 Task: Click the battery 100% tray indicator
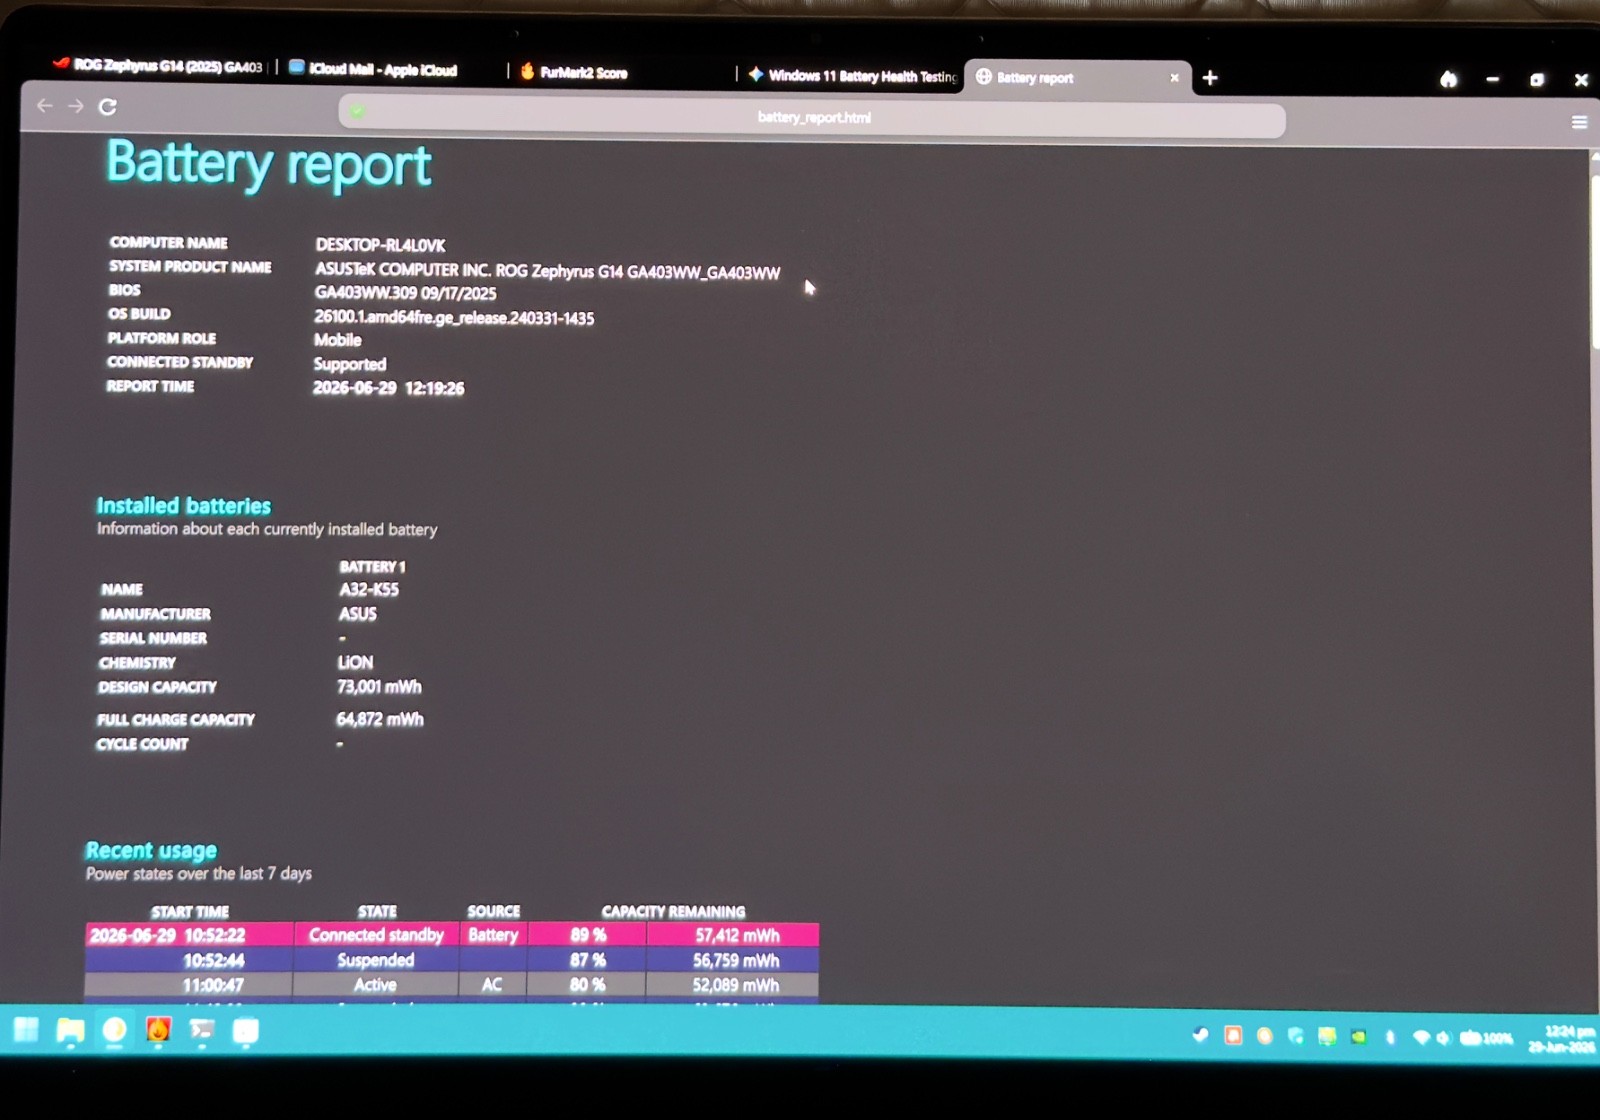click(1486, 1039)
